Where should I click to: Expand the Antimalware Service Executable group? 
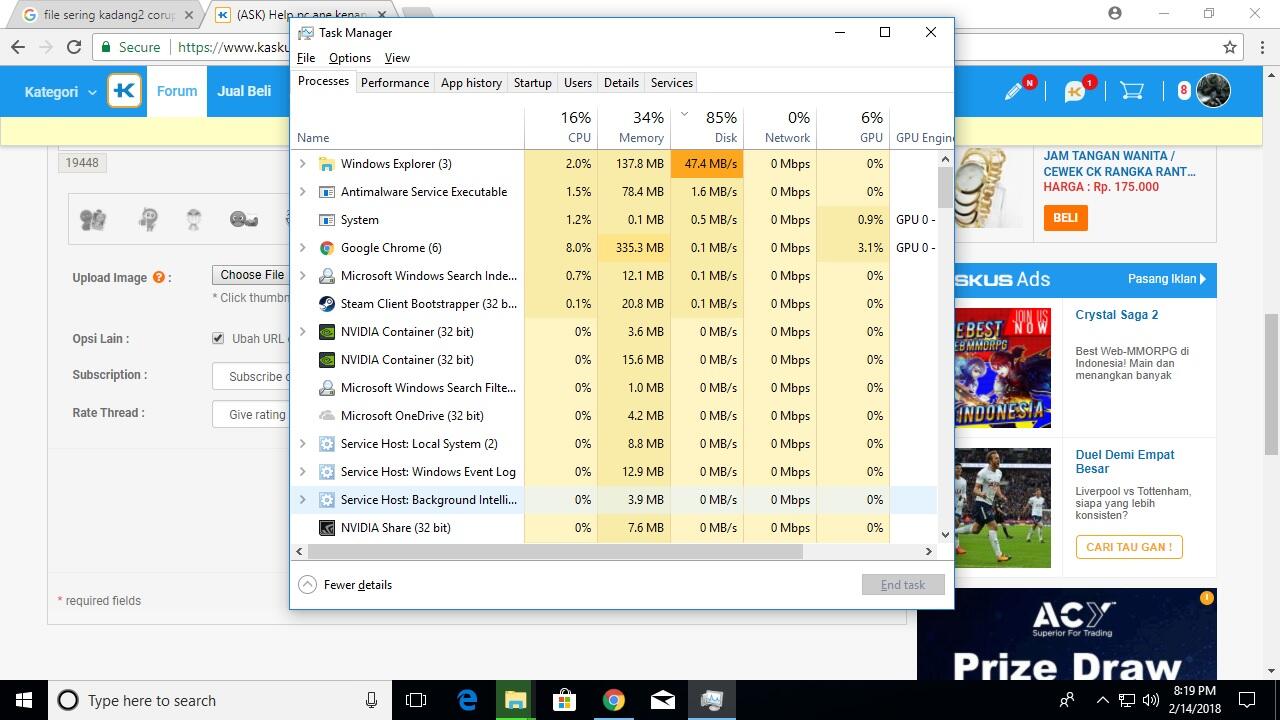coord(303,192)
